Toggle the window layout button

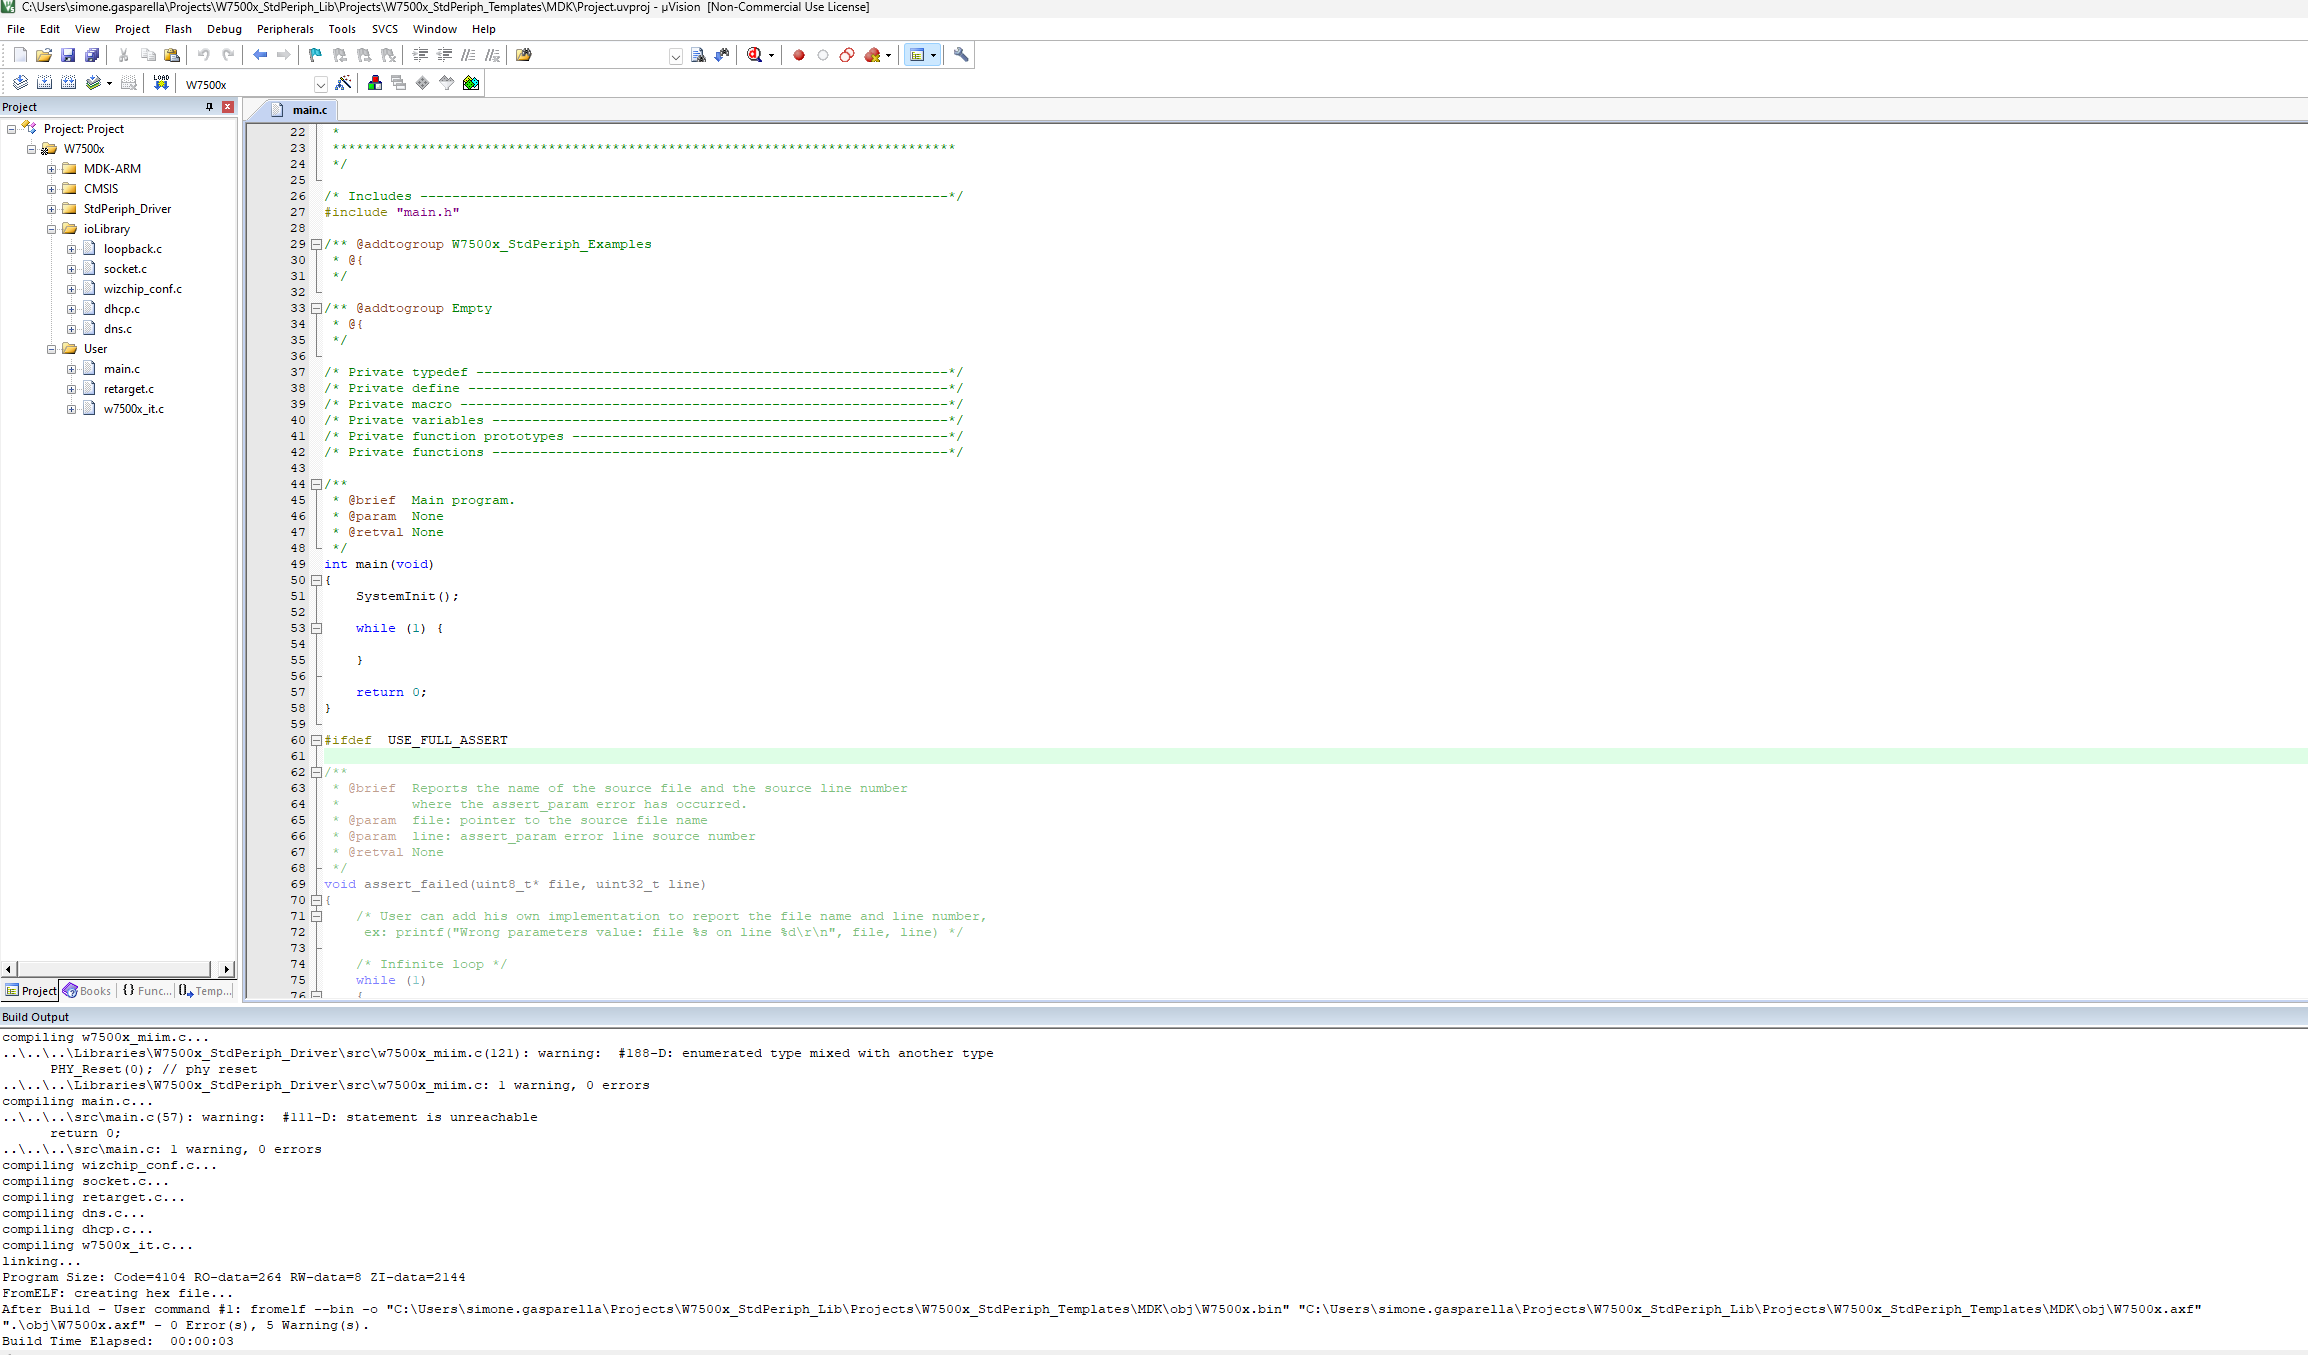pyautogui.click(x=922, y=55)
